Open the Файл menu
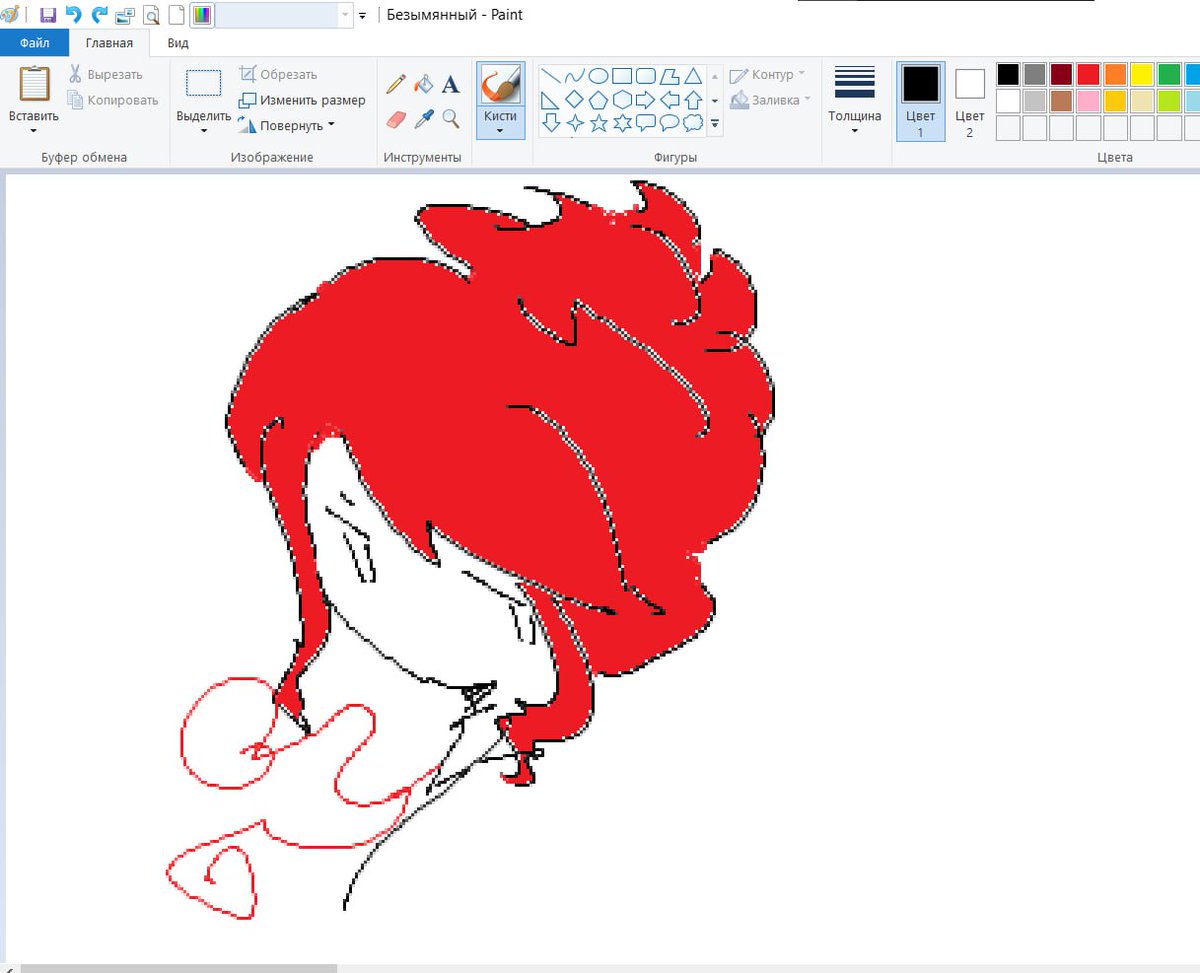 click(34, 43)
